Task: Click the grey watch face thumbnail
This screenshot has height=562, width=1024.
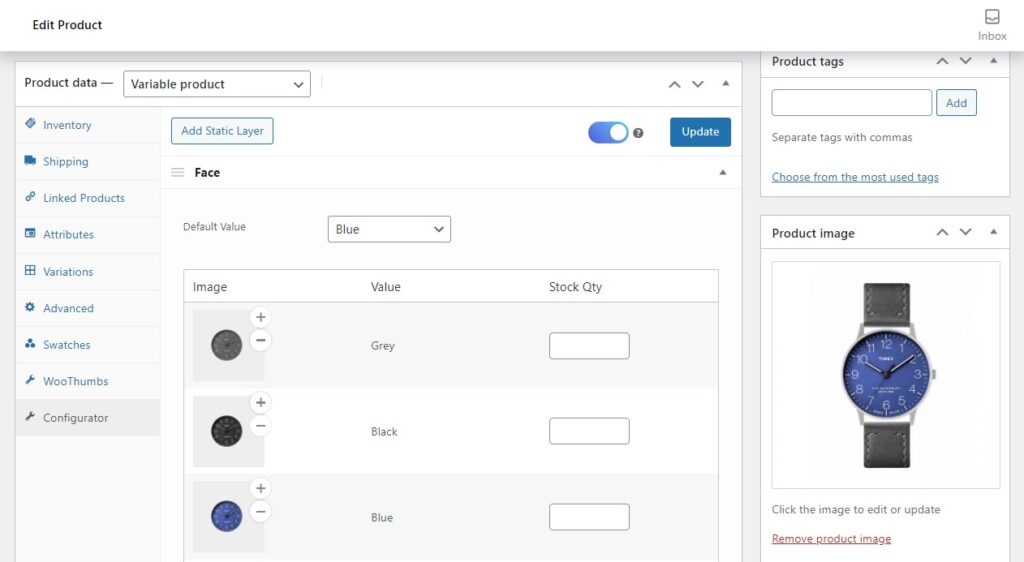Action: tap(227, 345)
